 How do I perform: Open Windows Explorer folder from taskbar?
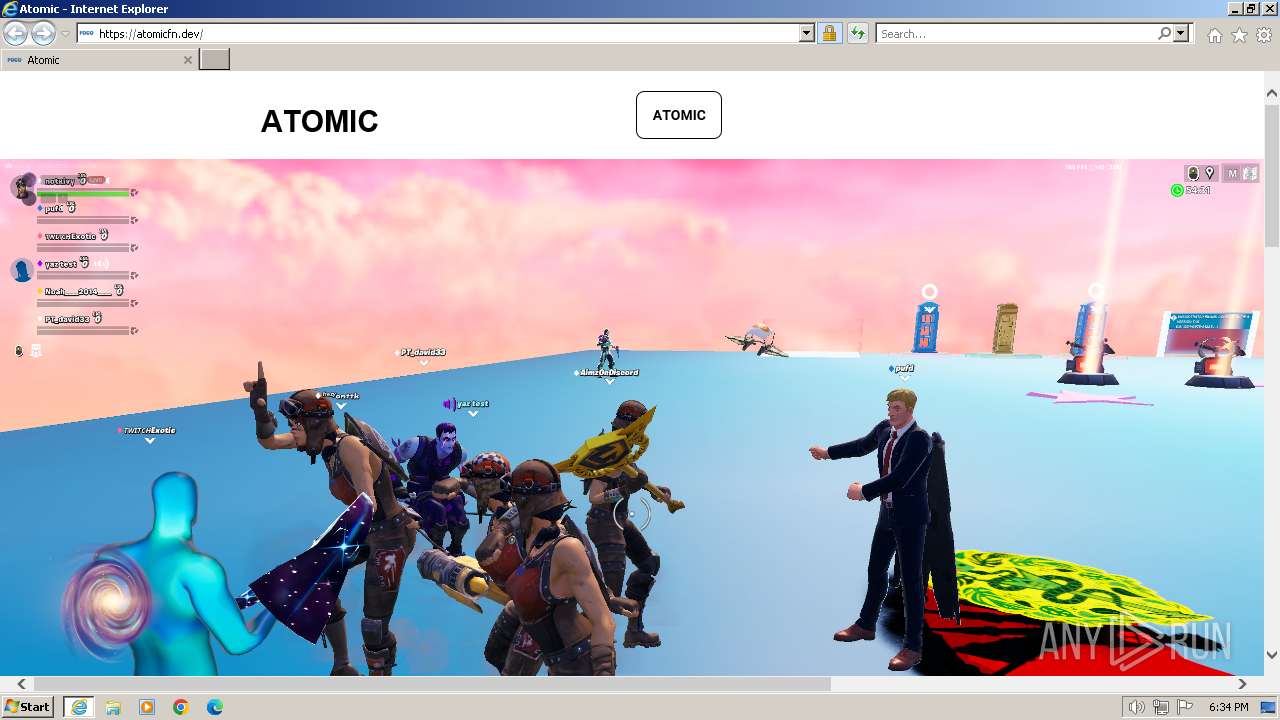pyautogui.click(x=112, y=707)
